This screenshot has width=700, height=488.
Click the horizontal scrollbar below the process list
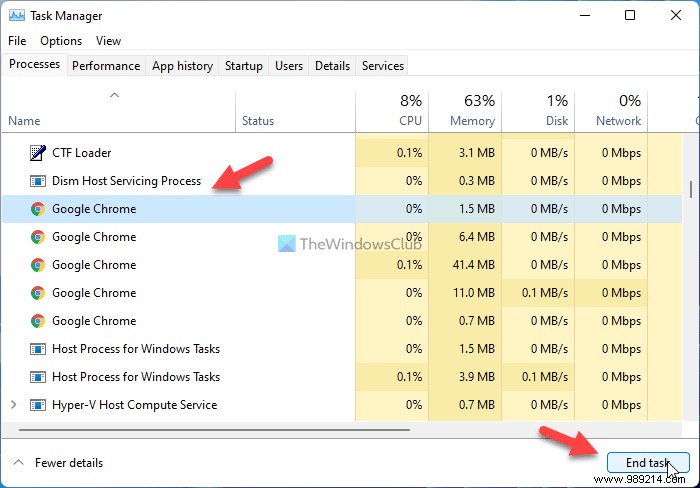[x=214, y=430]
